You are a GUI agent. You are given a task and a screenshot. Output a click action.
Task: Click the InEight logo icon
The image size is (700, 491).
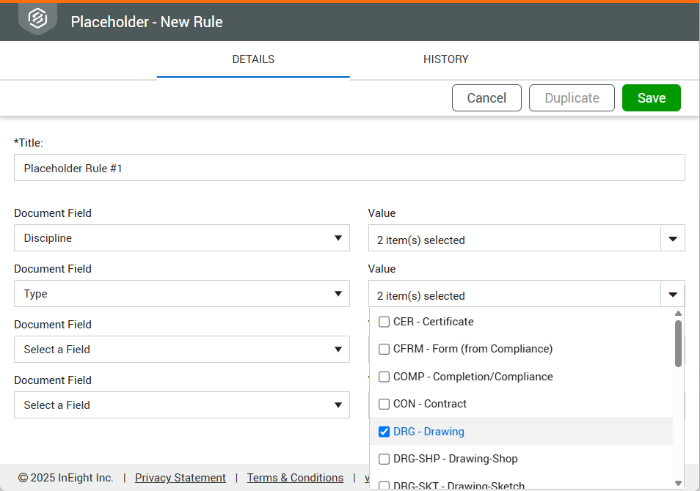tap(37, 19)
